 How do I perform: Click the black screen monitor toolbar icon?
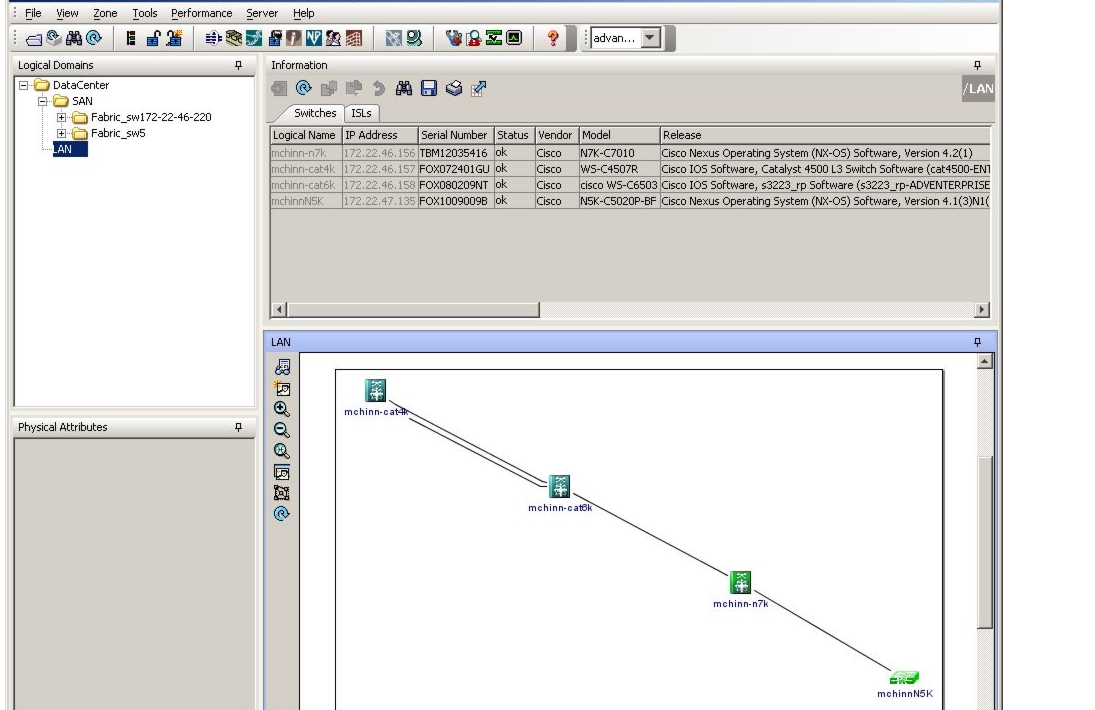(514, 38)
